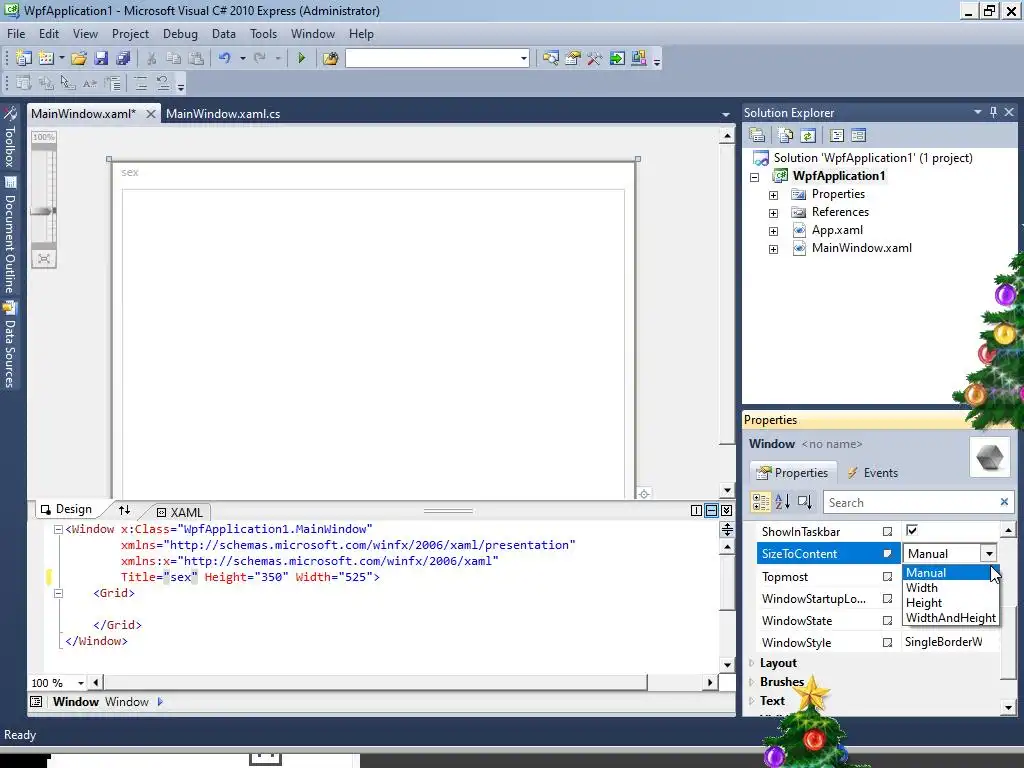Sort properties alphabetically with the A-Z icon
This screenshot has width=1024, height=768.
click(x=782, y=502)
